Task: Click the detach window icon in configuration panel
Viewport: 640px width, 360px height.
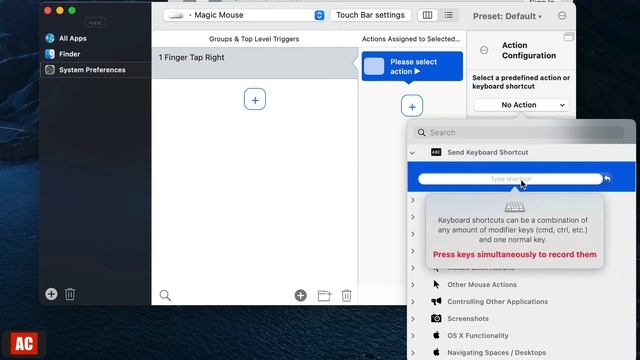Action: 569,37
